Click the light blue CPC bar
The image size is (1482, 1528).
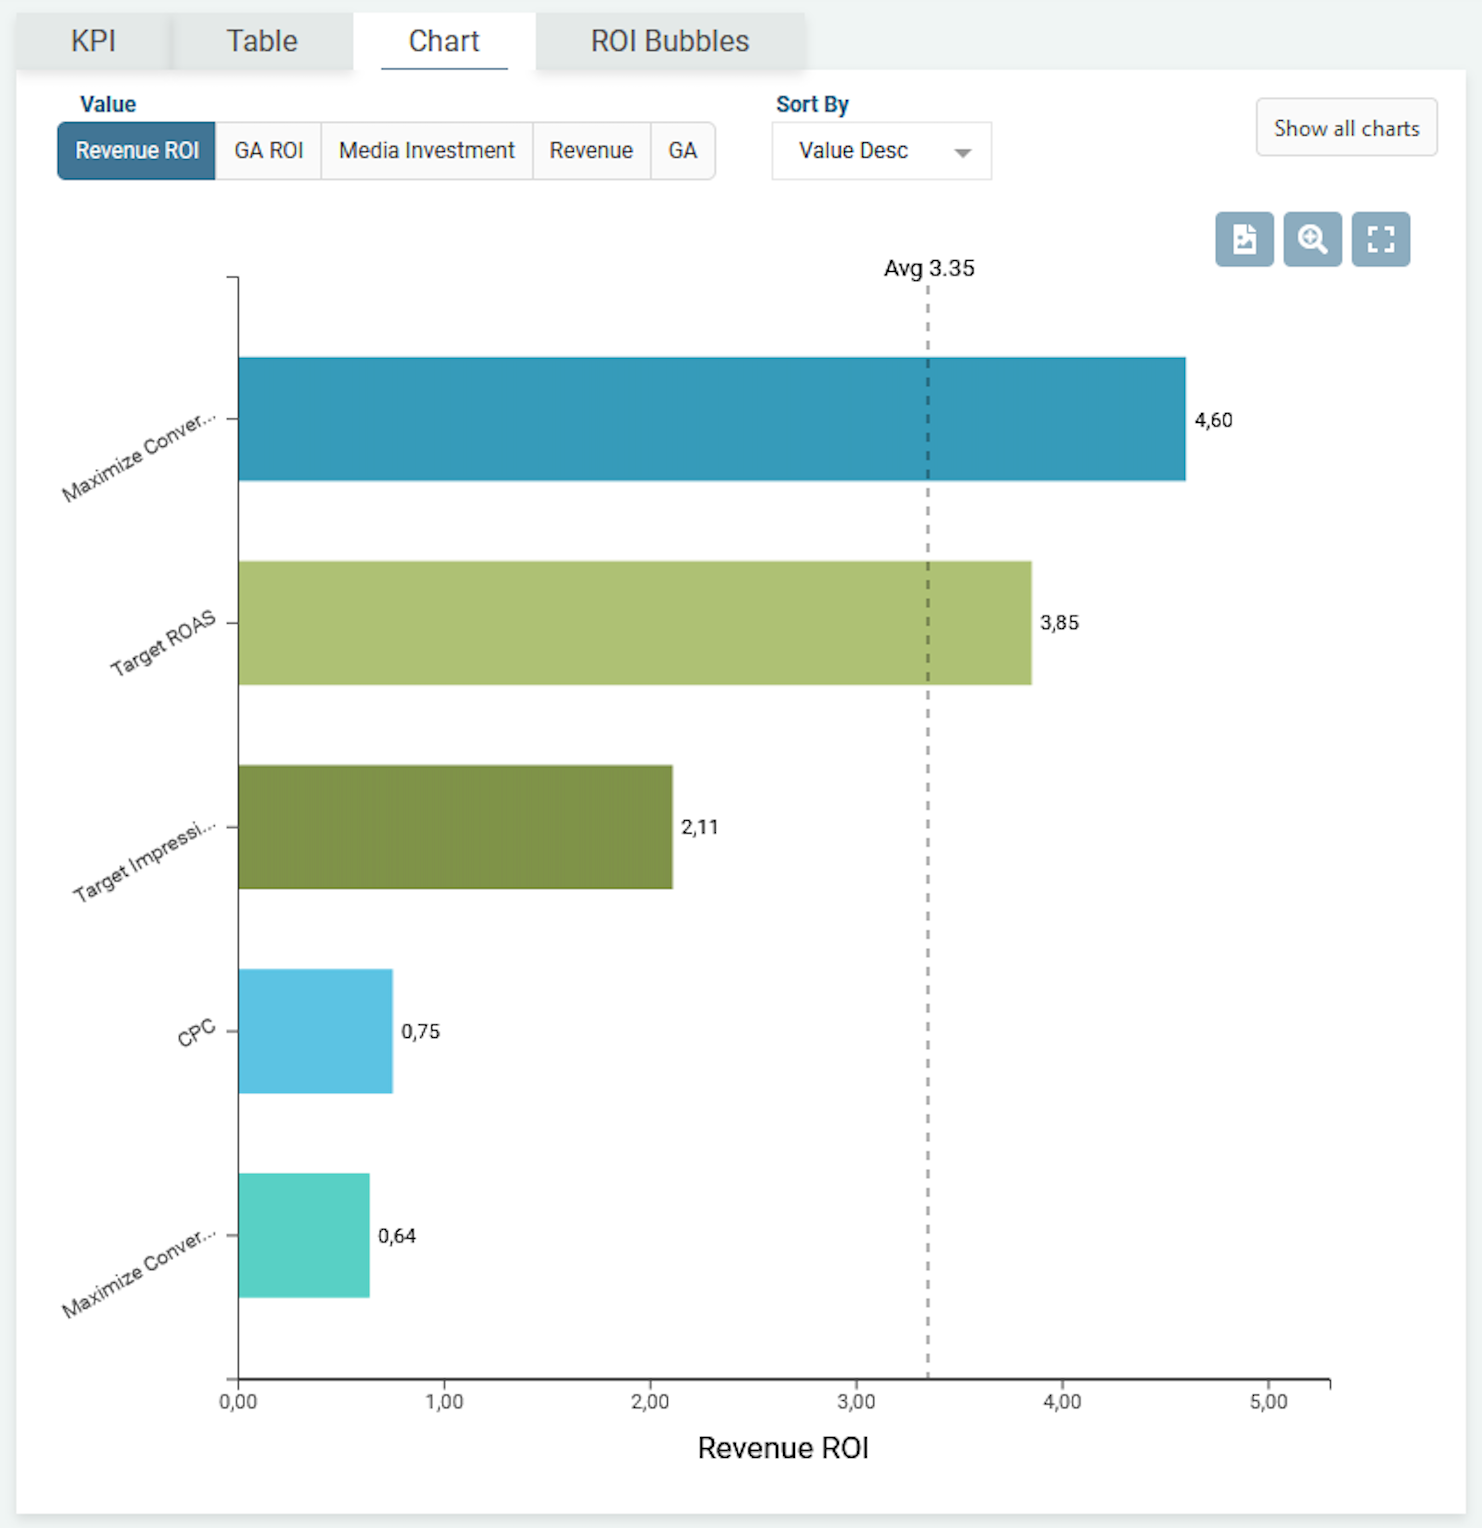pos(315,1031)
